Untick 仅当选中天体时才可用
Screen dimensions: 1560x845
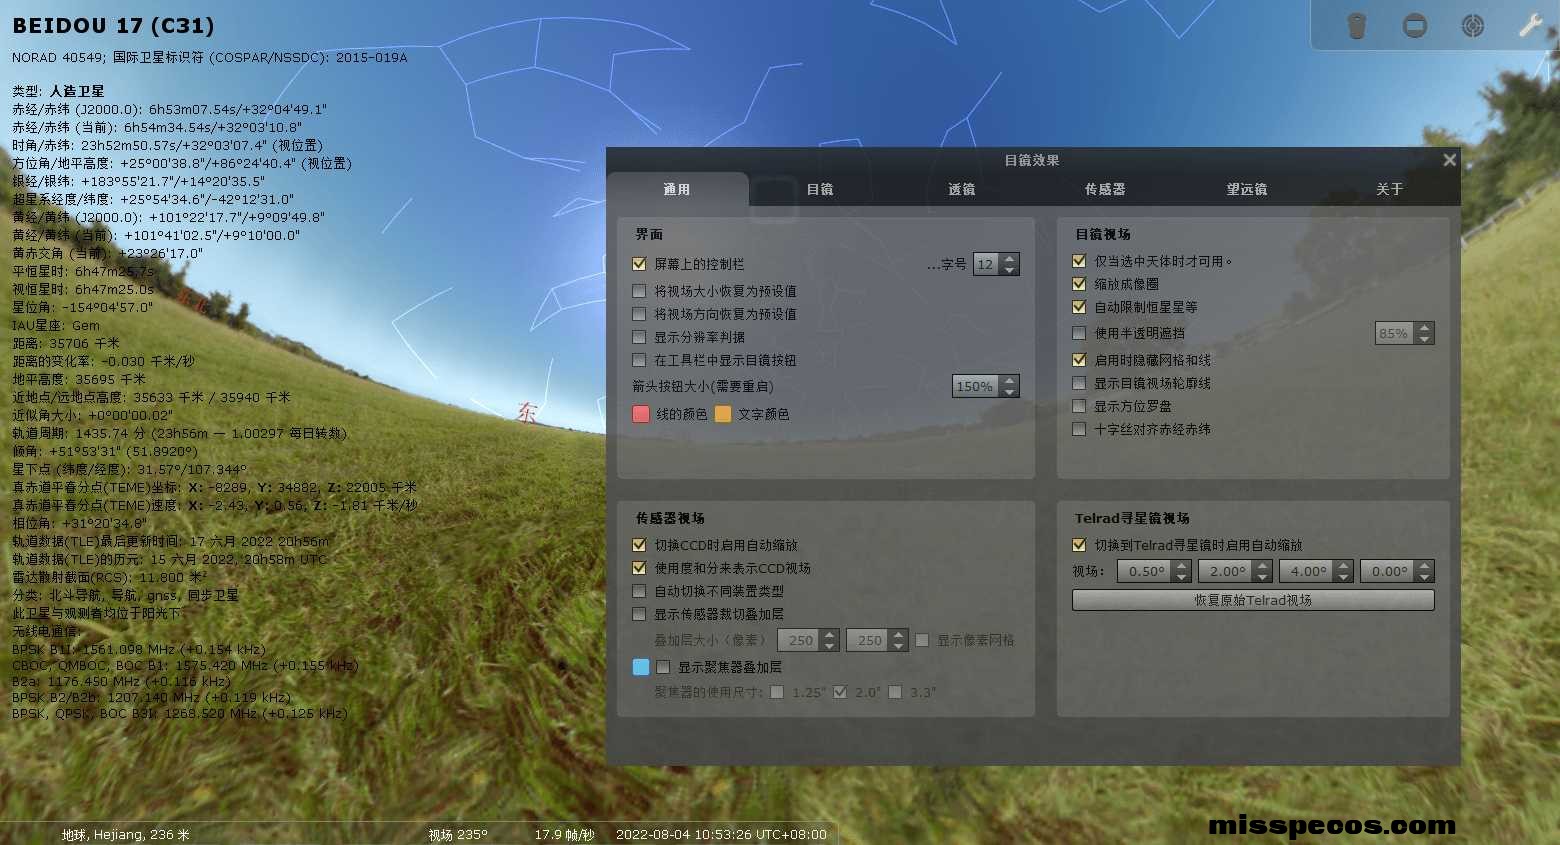(1079, 261)
